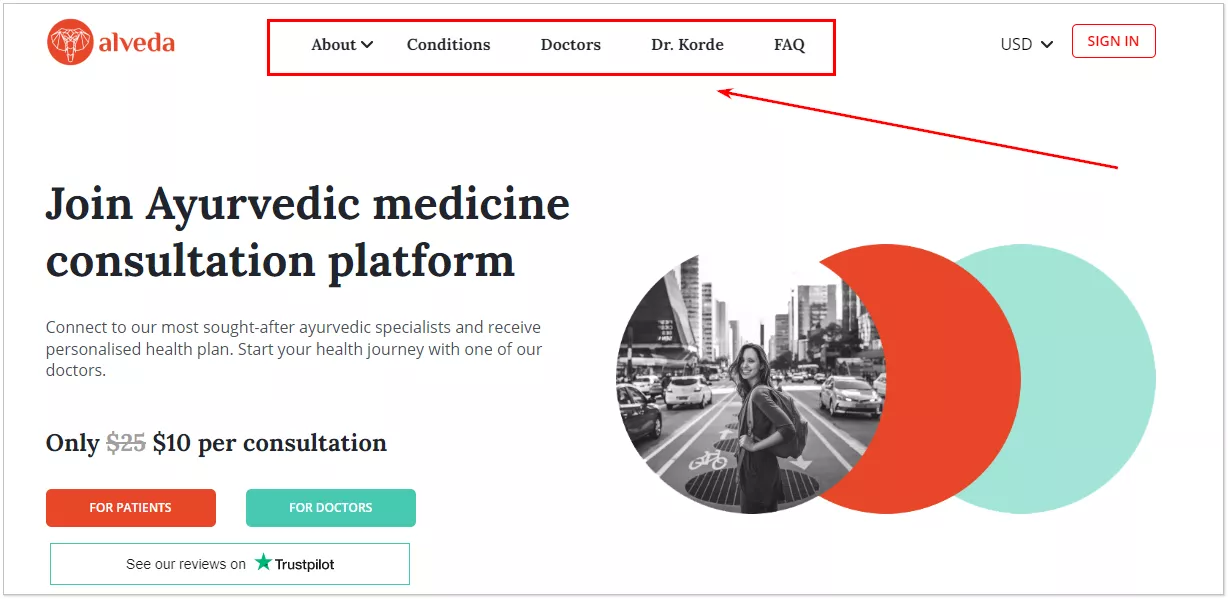Click the alveda elephant logo icon
Image resolution: width=1228 pixels, height=599 pixels.
click(70, 43)
